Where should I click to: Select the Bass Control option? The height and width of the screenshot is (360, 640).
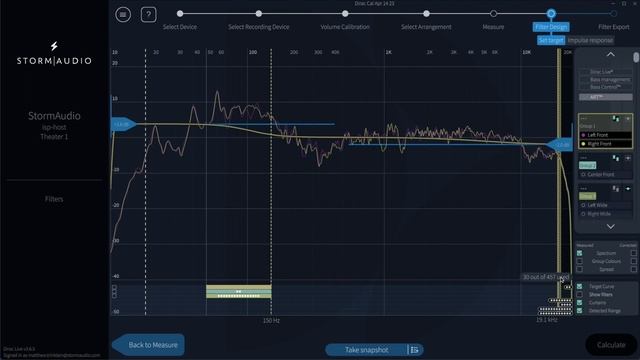click(x=606, y=87)
